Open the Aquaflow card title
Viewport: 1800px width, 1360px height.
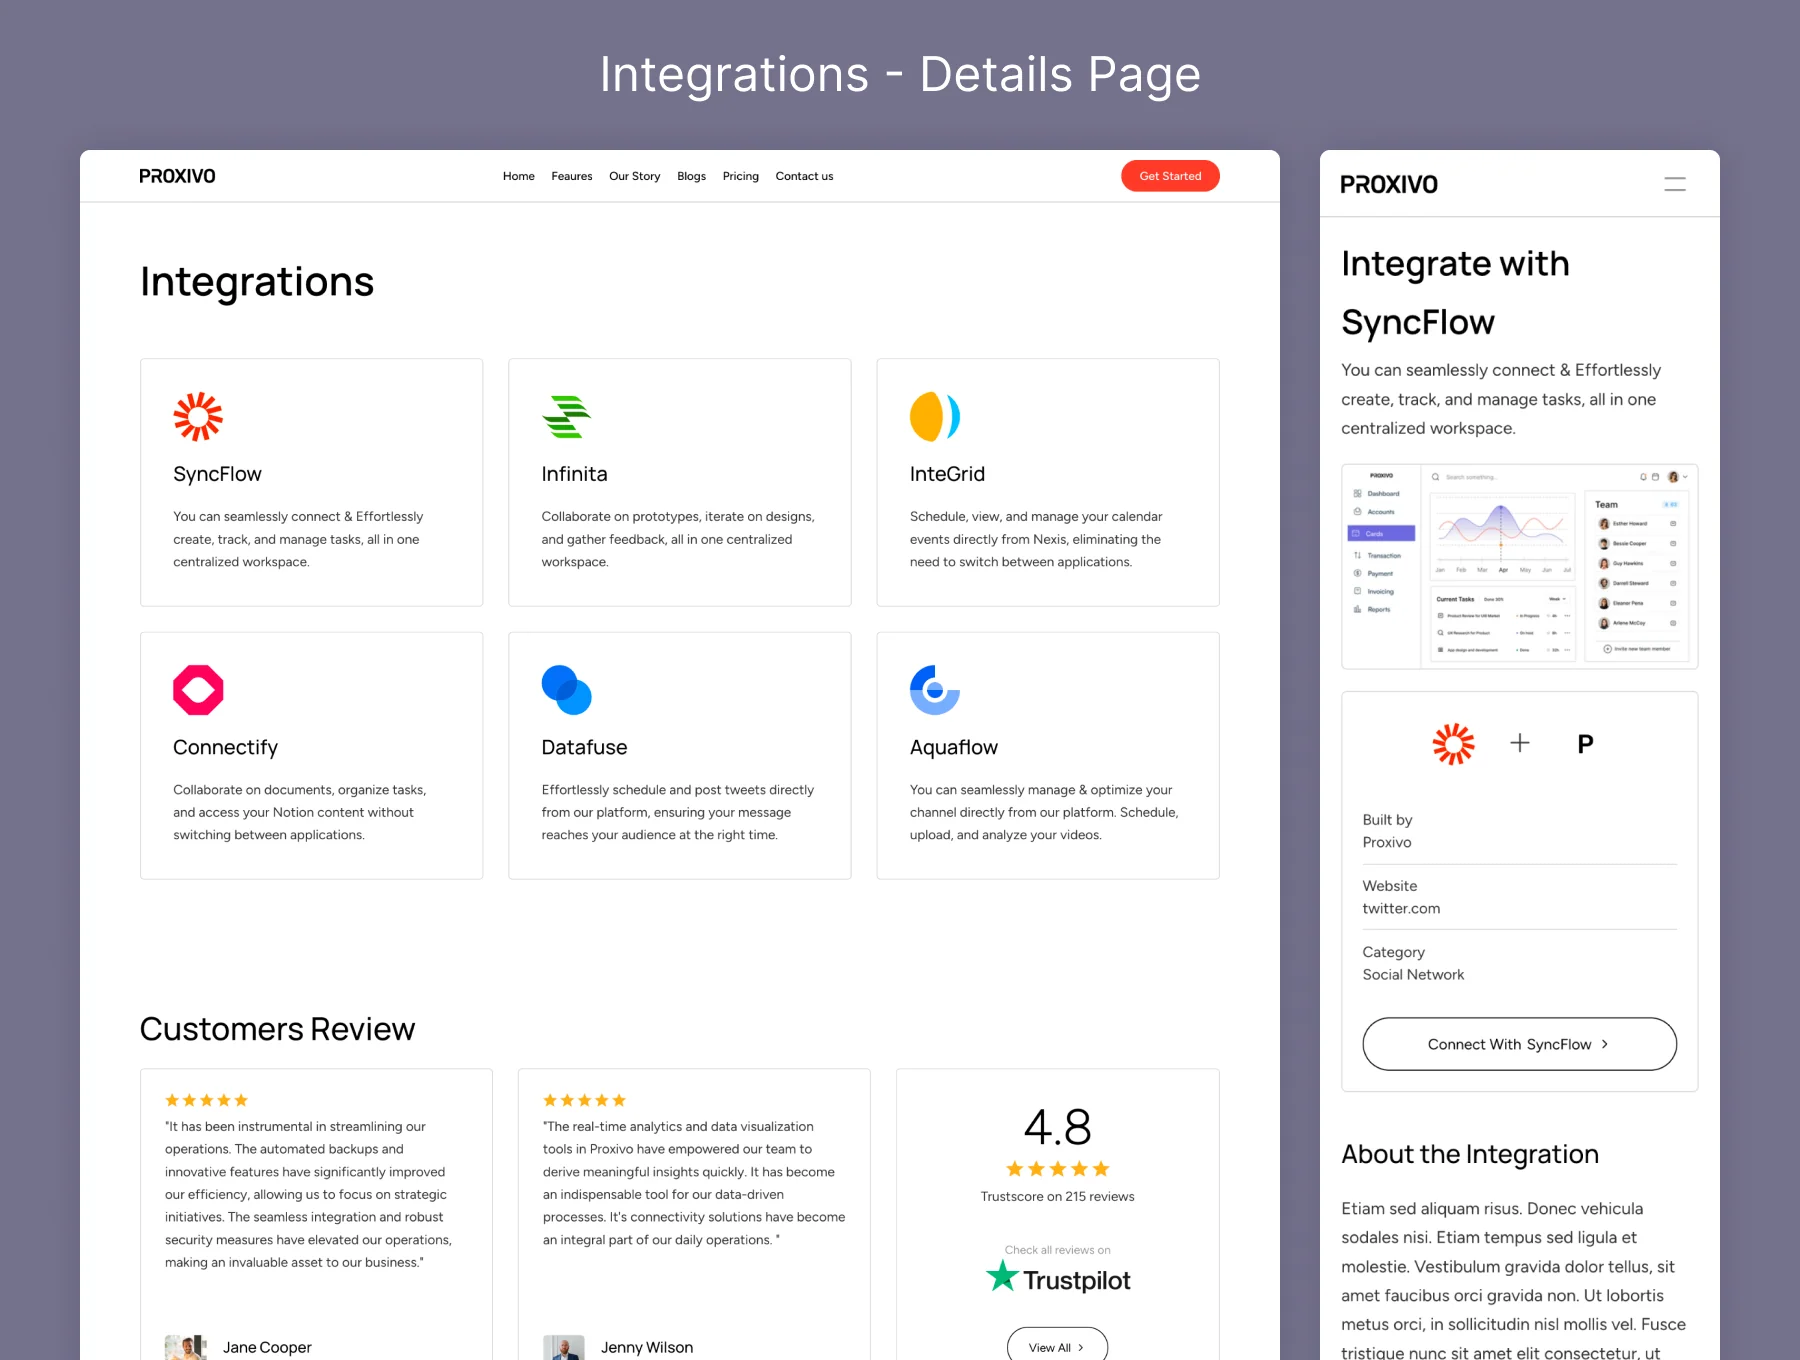point(954,747)
